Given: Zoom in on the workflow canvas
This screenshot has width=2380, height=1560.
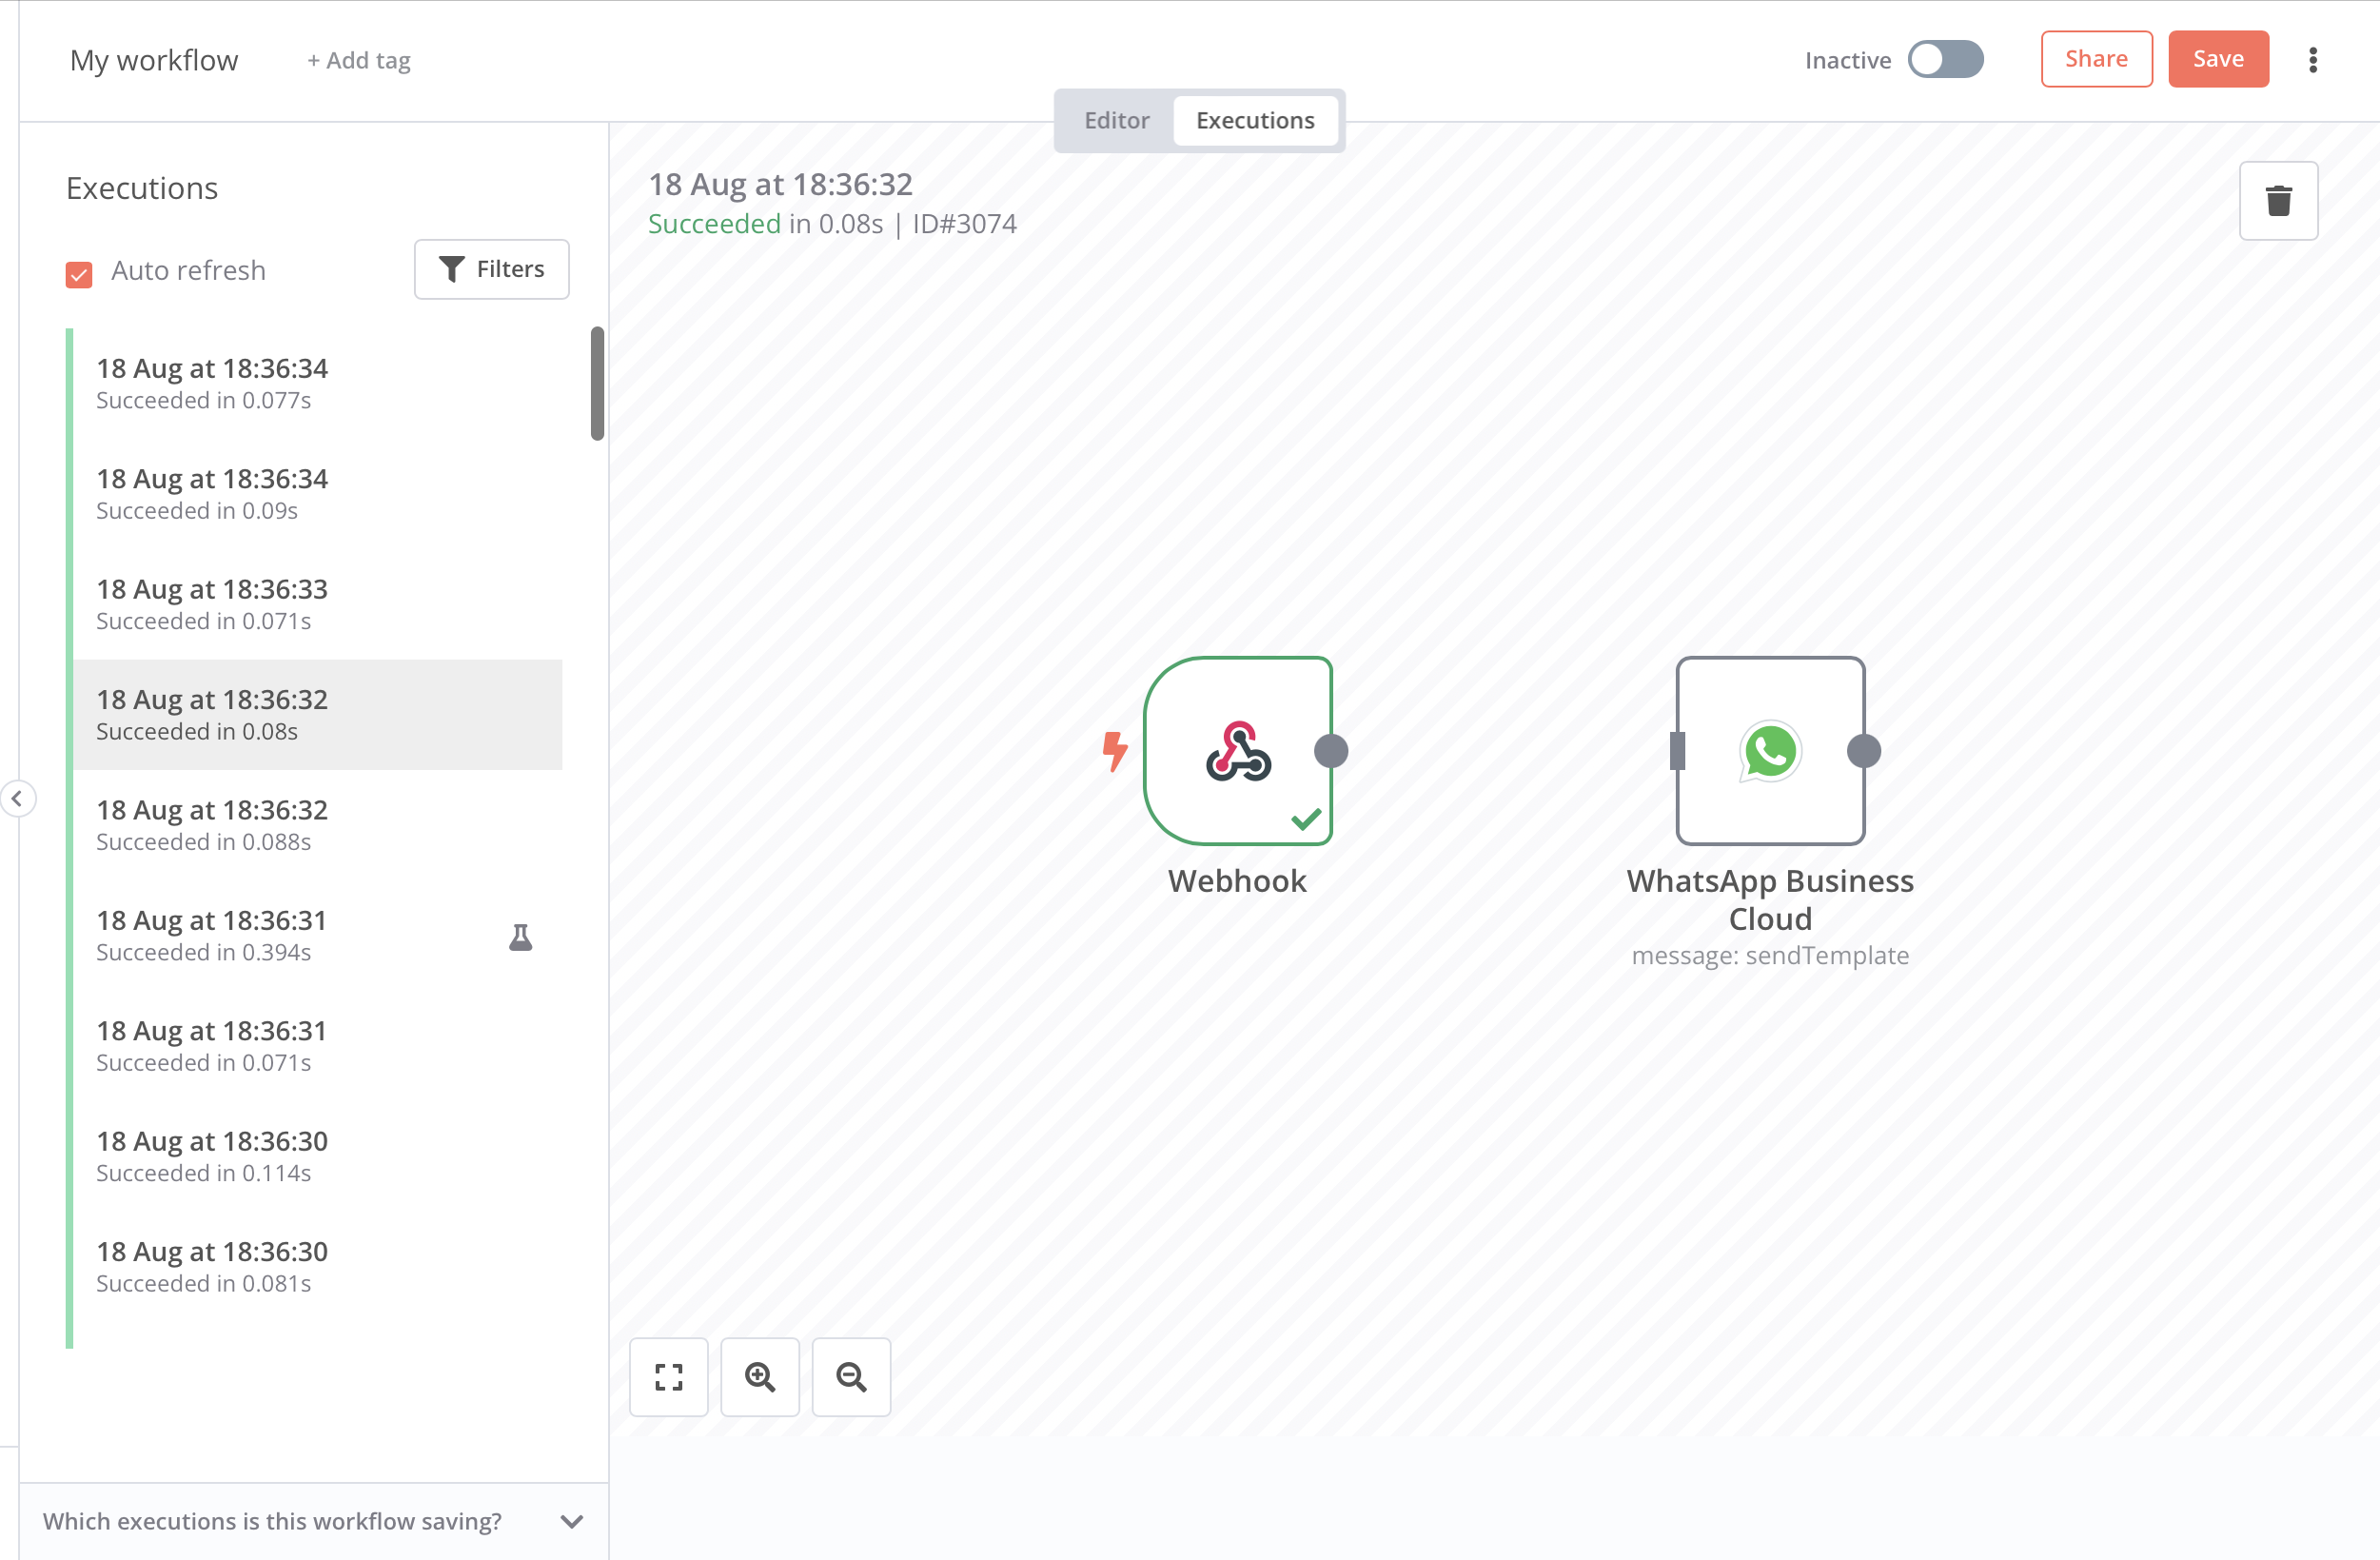Looking at the screenshot, I should [x=760, y=1377].
